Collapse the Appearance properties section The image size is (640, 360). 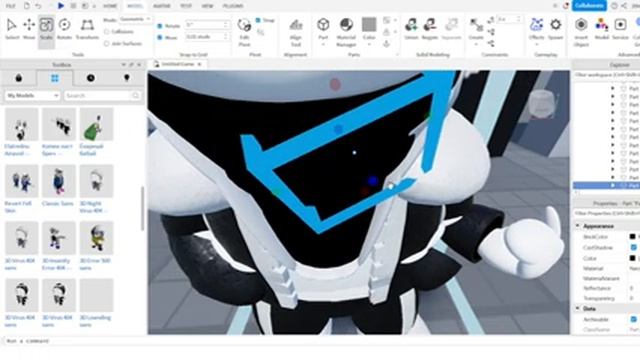point(578,226)
